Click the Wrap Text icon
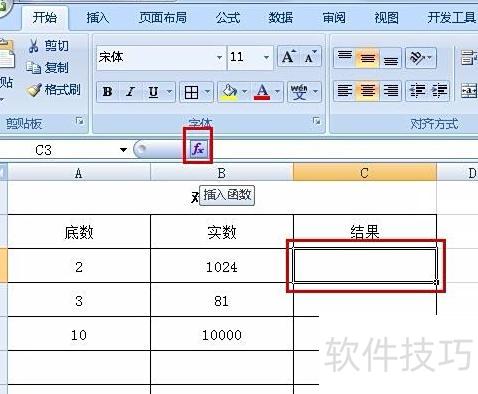478x394 pixels. [469, 58]
